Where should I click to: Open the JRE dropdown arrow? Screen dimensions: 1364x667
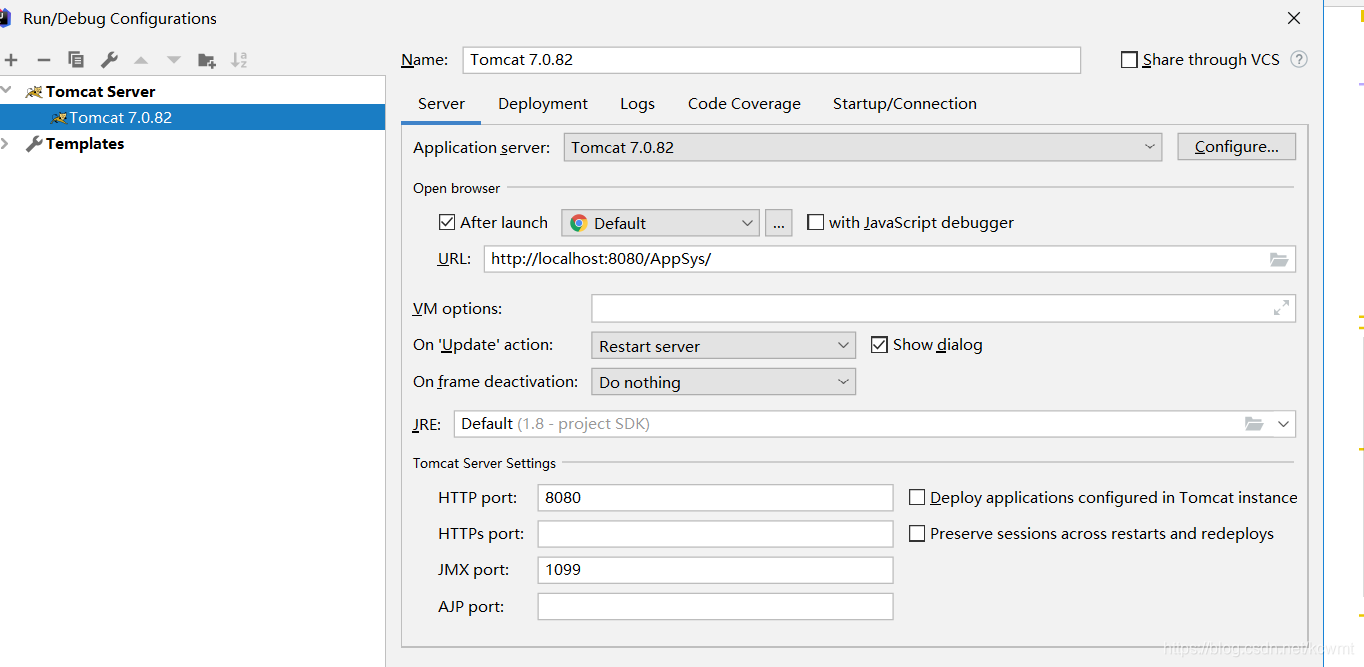pyautogui.click(x=1283, y=424)
